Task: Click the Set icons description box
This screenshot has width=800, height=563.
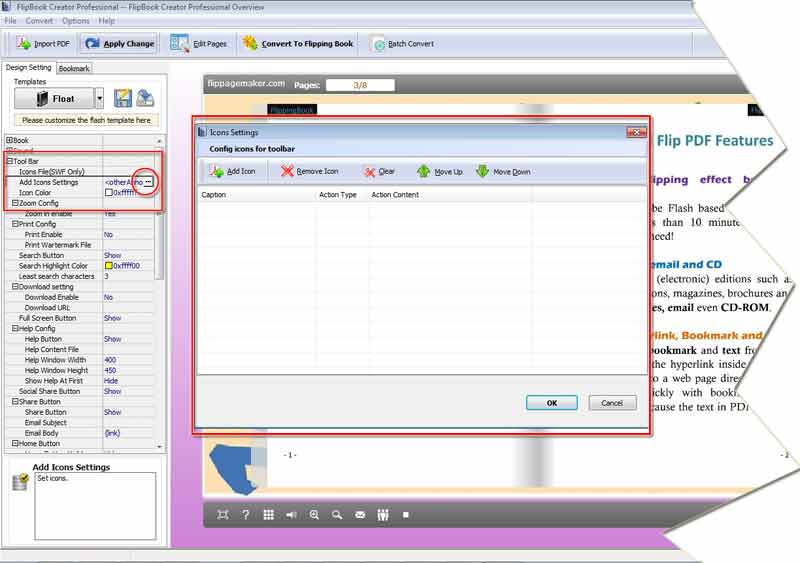Action: click(x=95, y=505)
